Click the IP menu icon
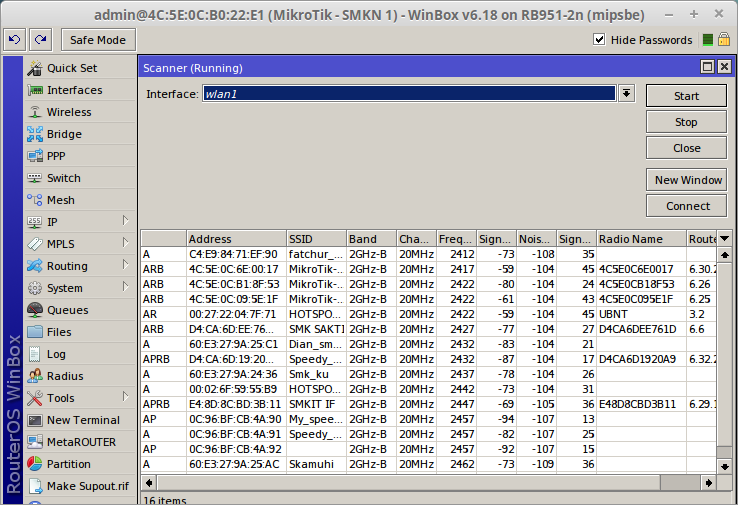Screen dimensions: 738x505 pyautogui.click(x=35, y=222)
